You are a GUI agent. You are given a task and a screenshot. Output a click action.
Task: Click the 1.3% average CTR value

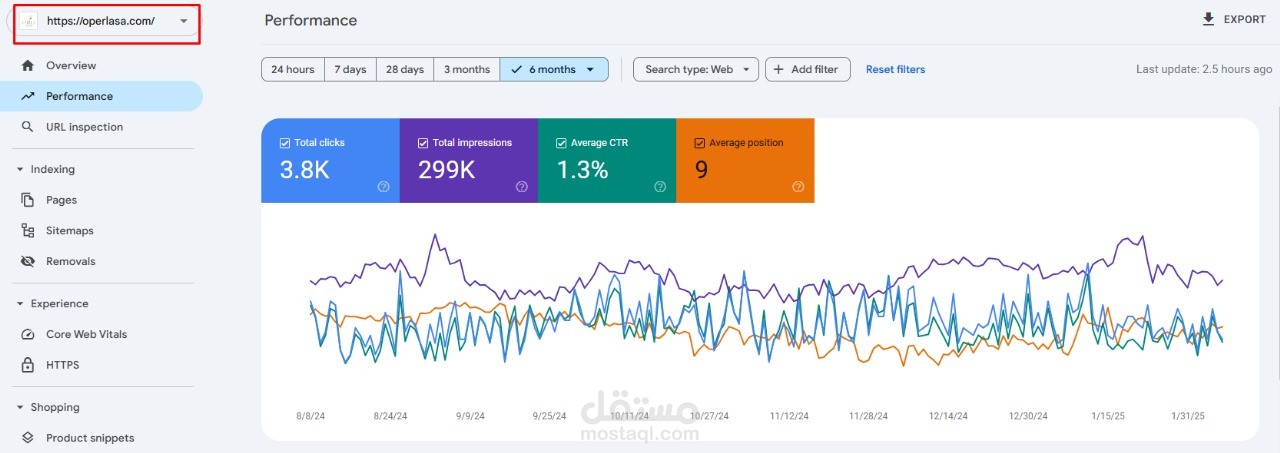point(582,170)
